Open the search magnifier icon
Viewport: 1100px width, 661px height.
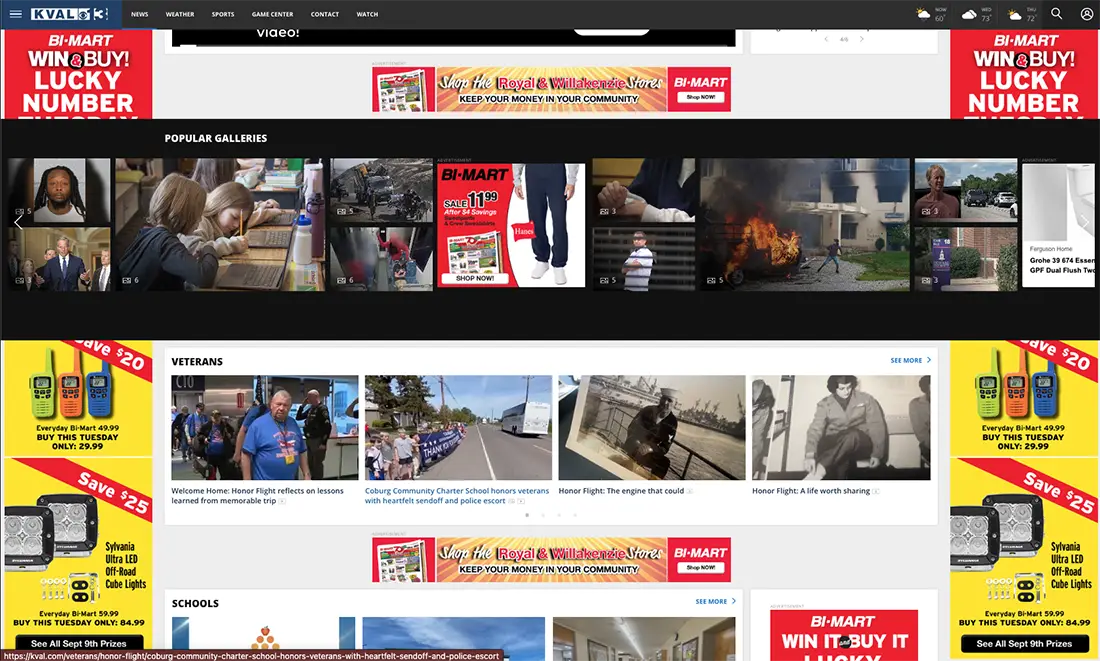tap(1057, 14)
